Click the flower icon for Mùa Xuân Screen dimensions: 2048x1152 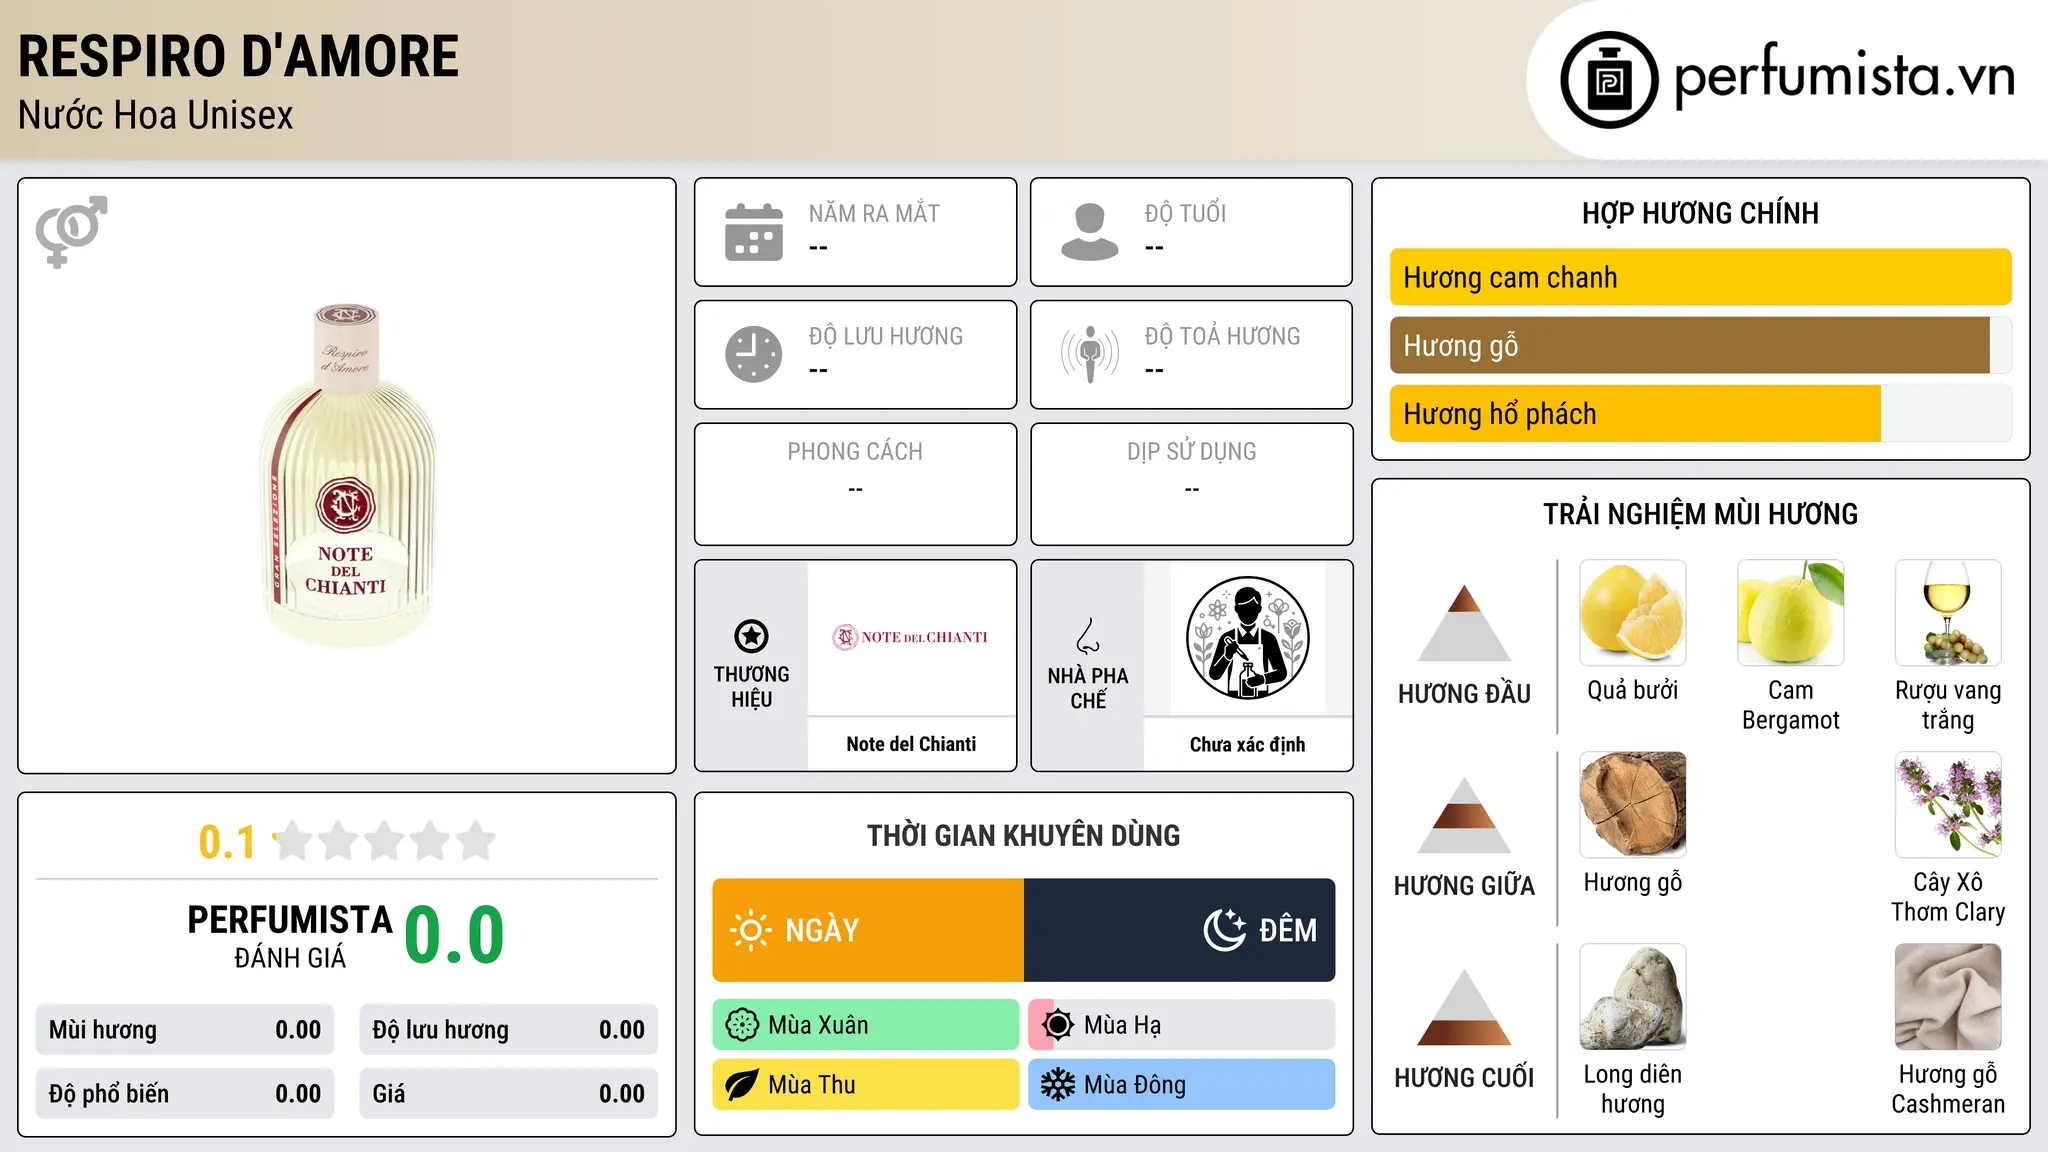[x=742, y=1025]
